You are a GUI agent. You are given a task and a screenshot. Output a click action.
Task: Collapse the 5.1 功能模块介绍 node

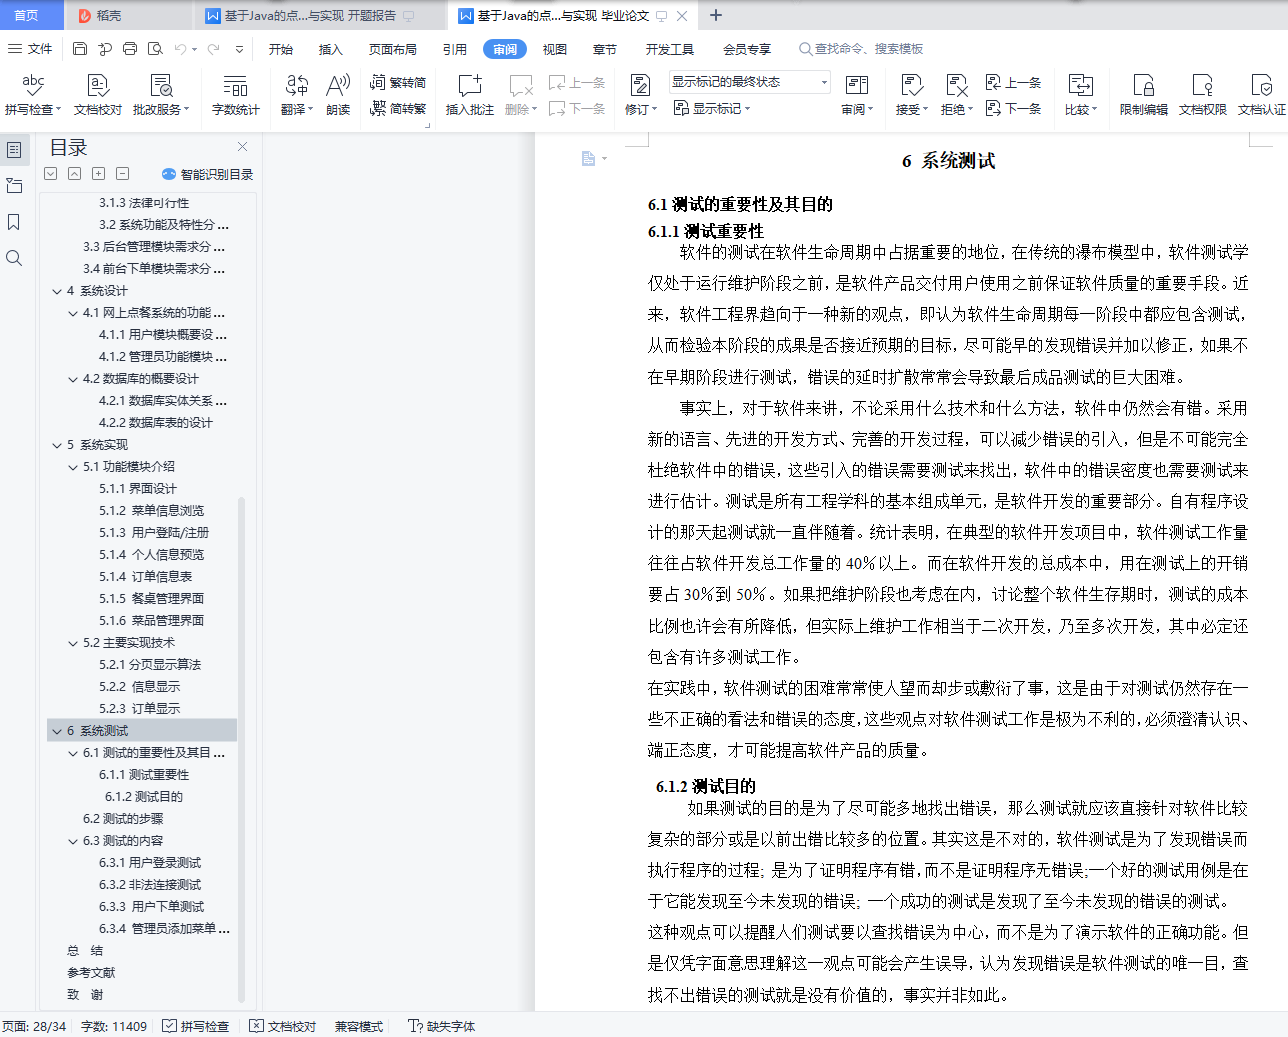coord(73,467)
